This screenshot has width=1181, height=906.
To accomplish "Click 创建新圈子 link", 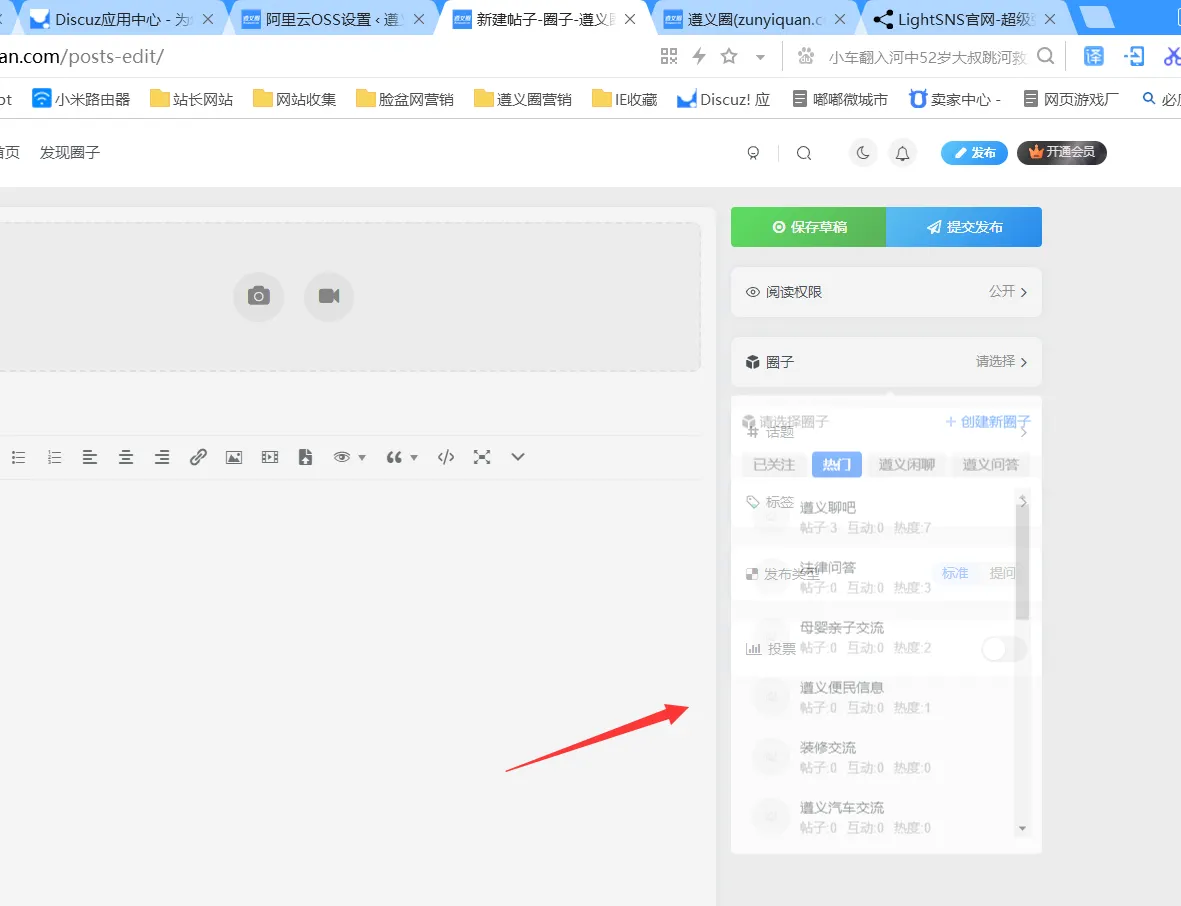I will coord(988,422).
